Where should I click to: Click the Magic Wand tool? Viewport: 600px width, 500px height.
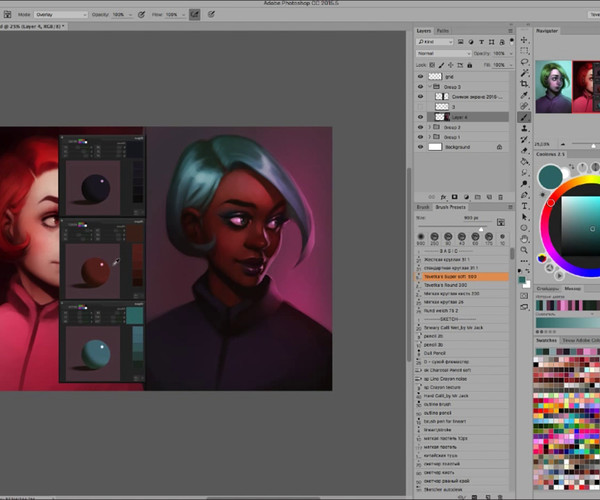point(525,74)
